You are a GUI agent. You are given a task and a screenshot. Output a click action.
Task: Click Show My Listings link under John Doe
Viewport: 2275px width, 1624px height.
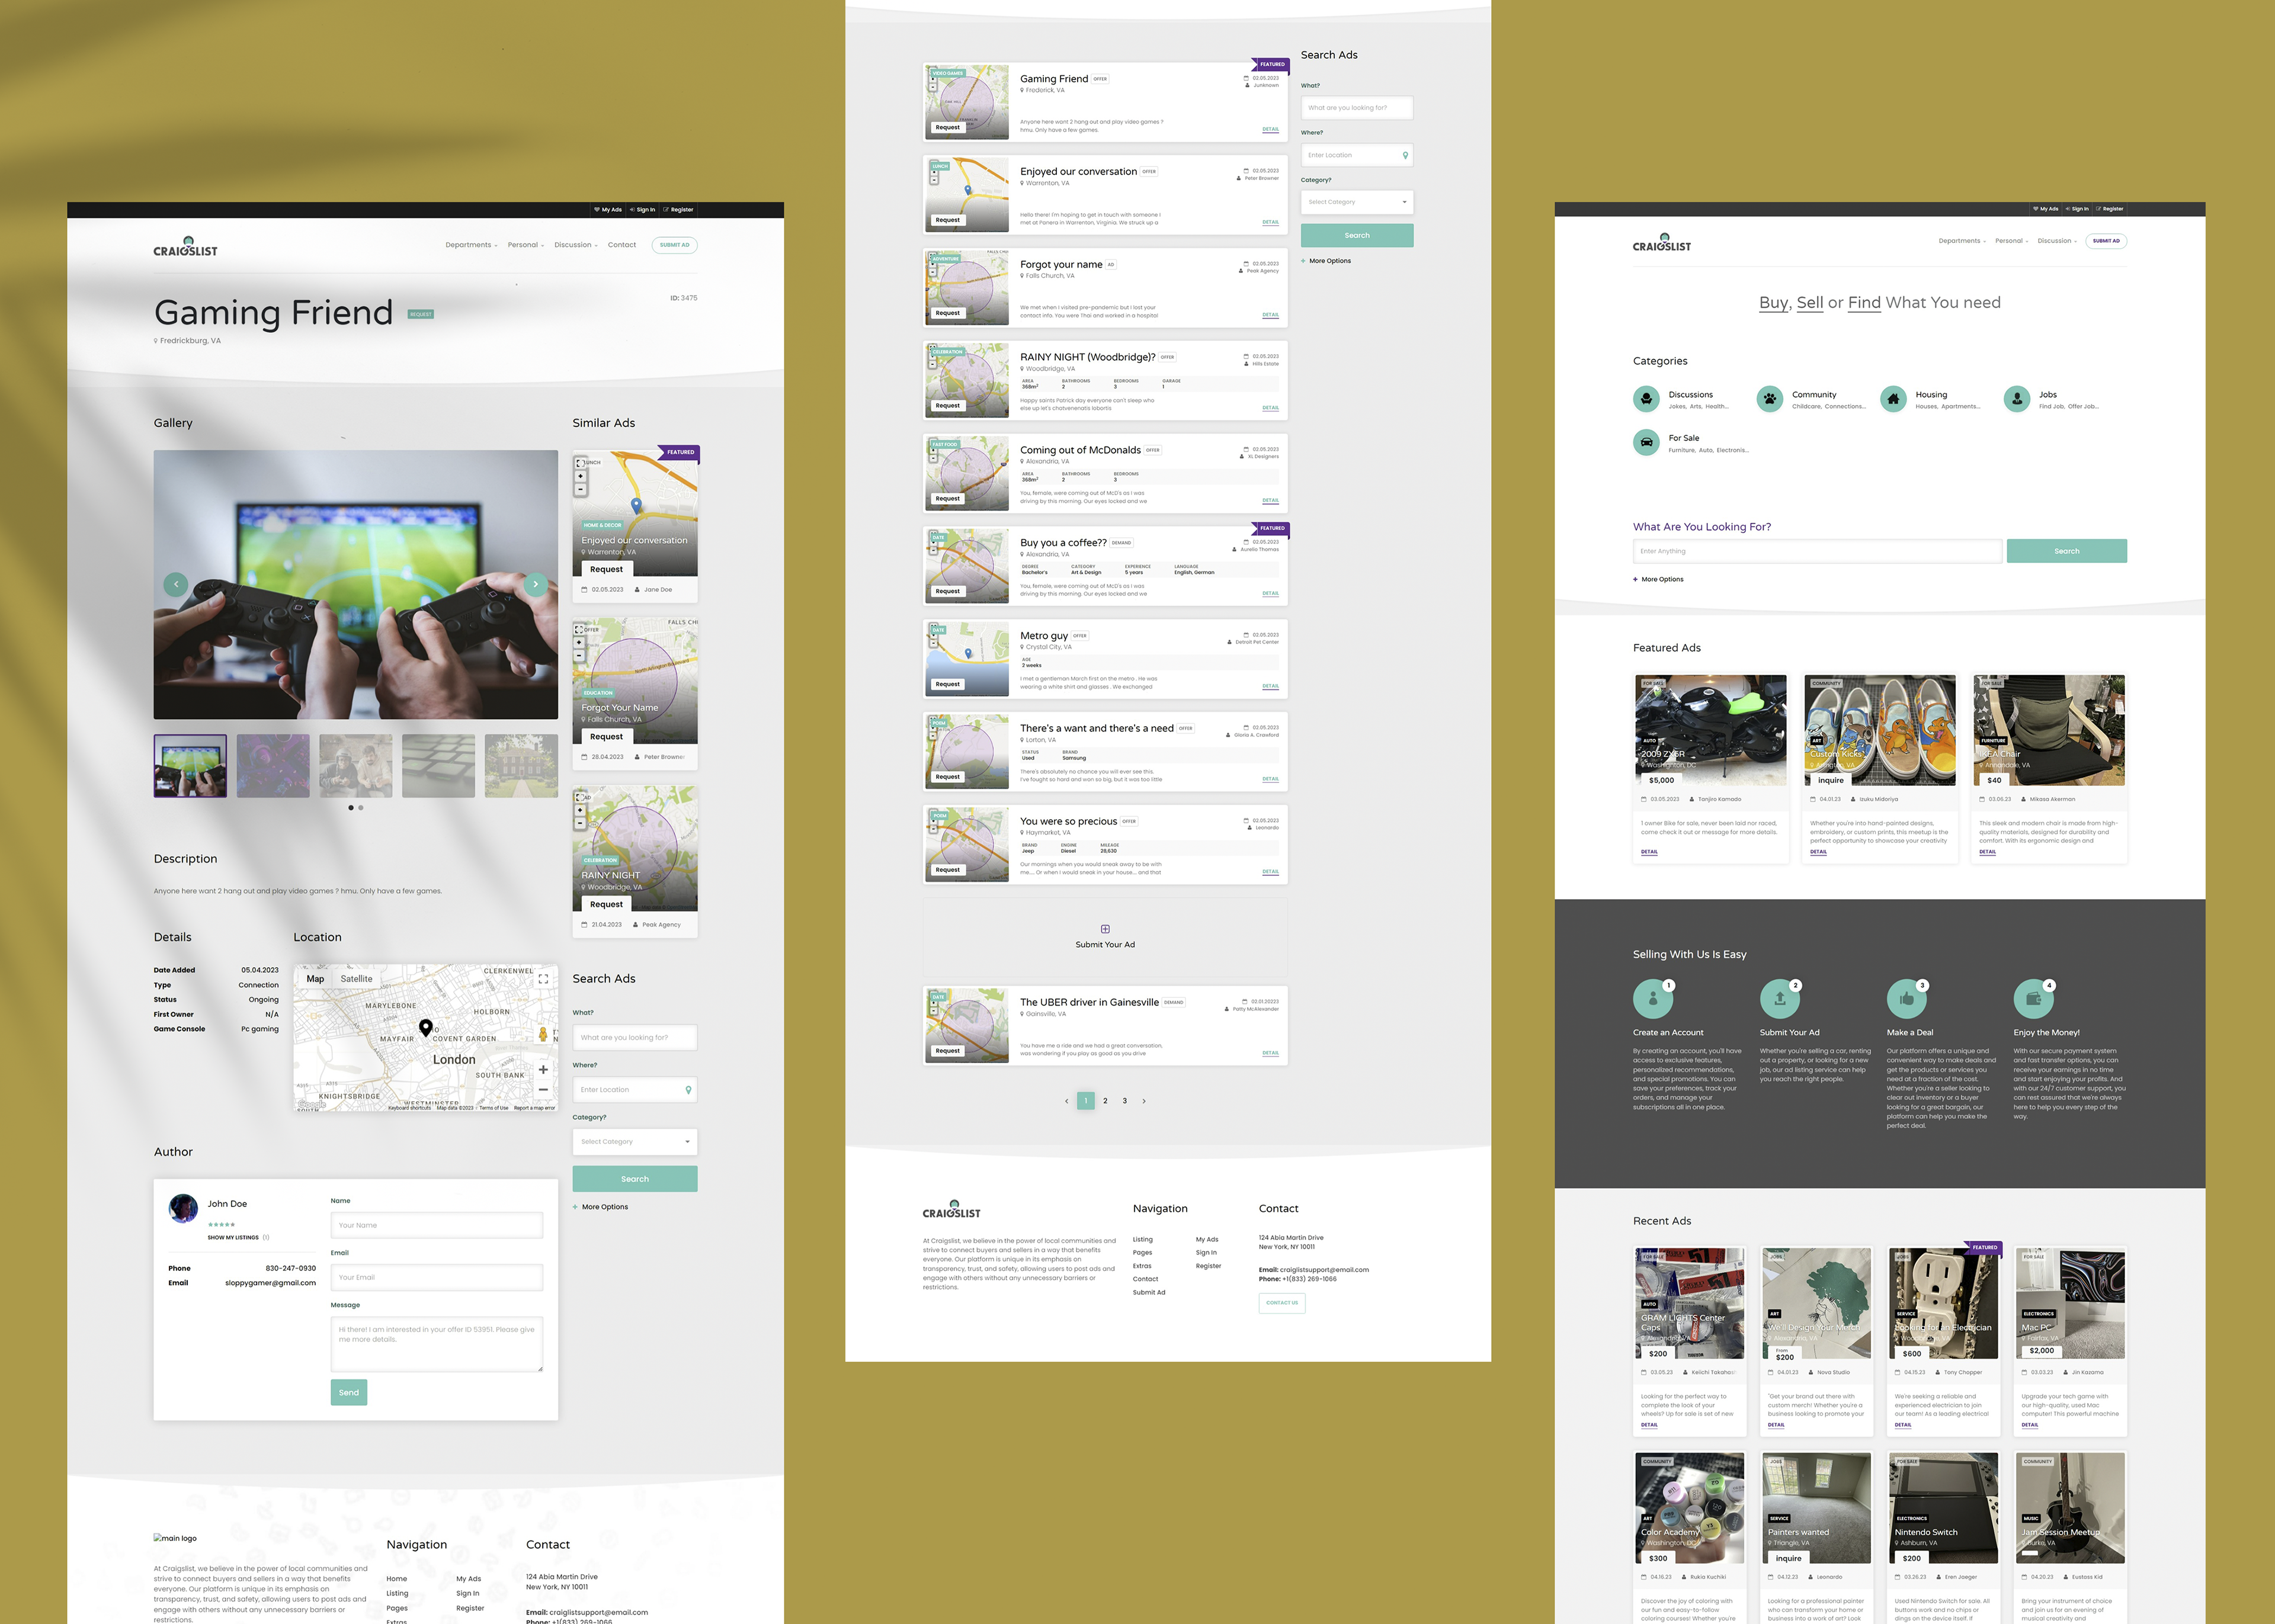pyautogui.click(x=233, y=1238)
